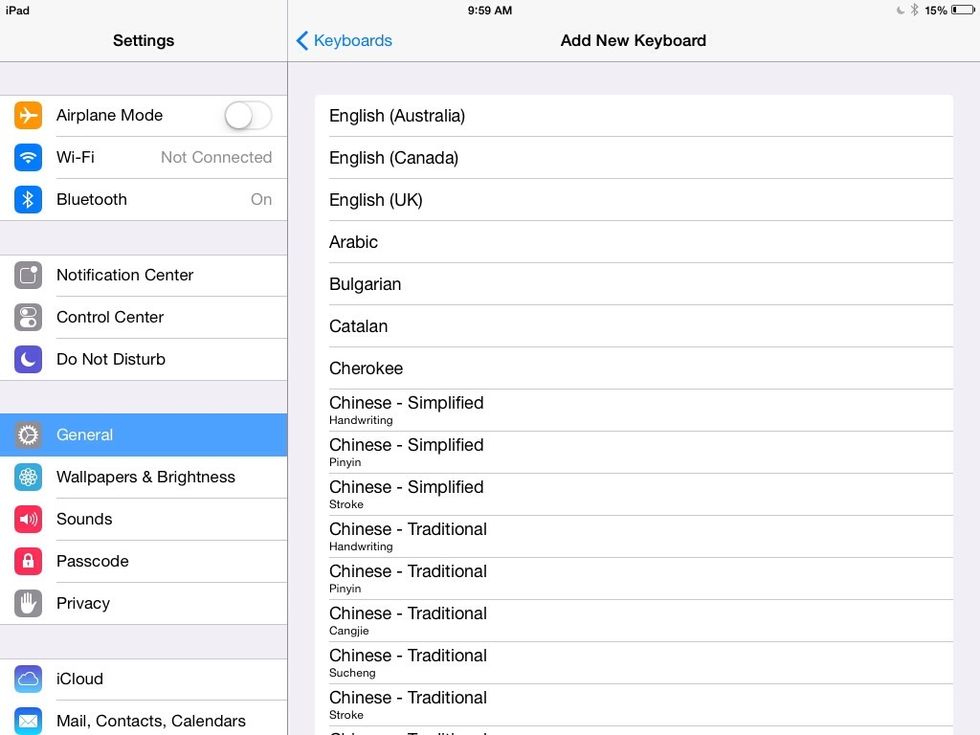Viewport: 980px width, 735px height.
Task: Tap the Sounds speaker icon
Action: tap(28, 519)
